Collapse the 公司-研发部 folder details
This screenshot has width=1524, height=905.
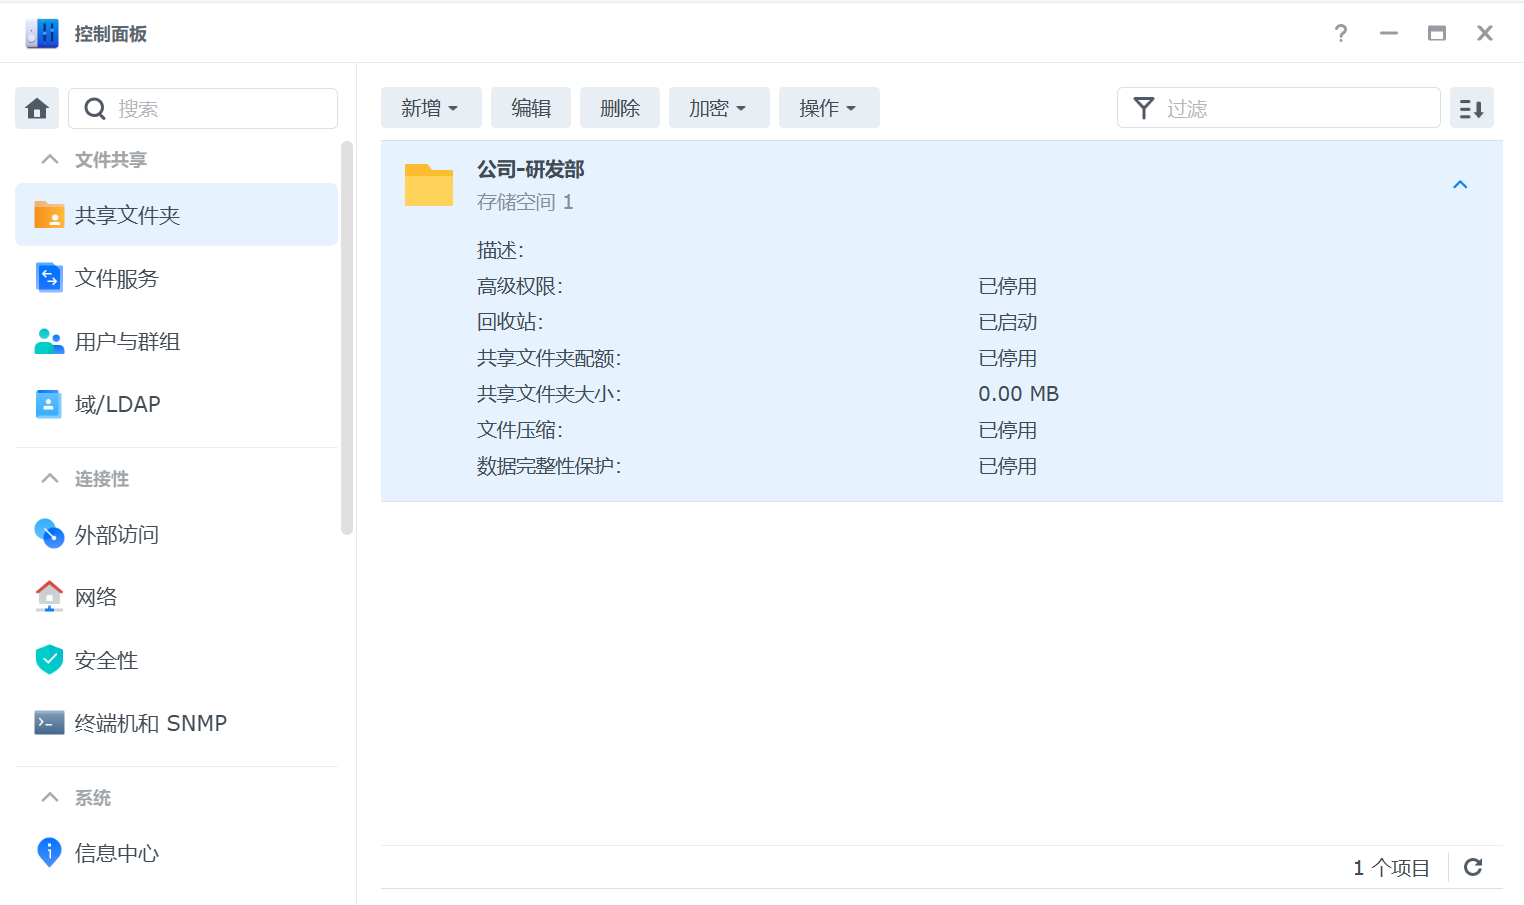point(1460,184)
